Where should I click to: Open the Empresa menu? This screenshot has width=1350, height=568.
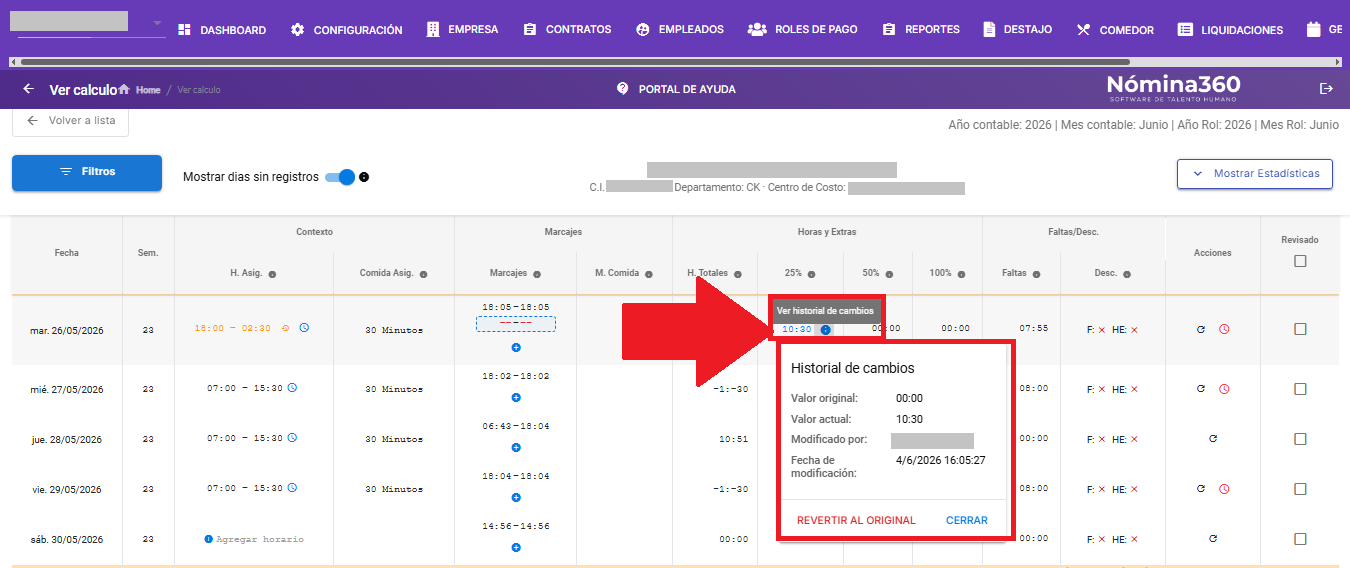click(x=462, y=30)
